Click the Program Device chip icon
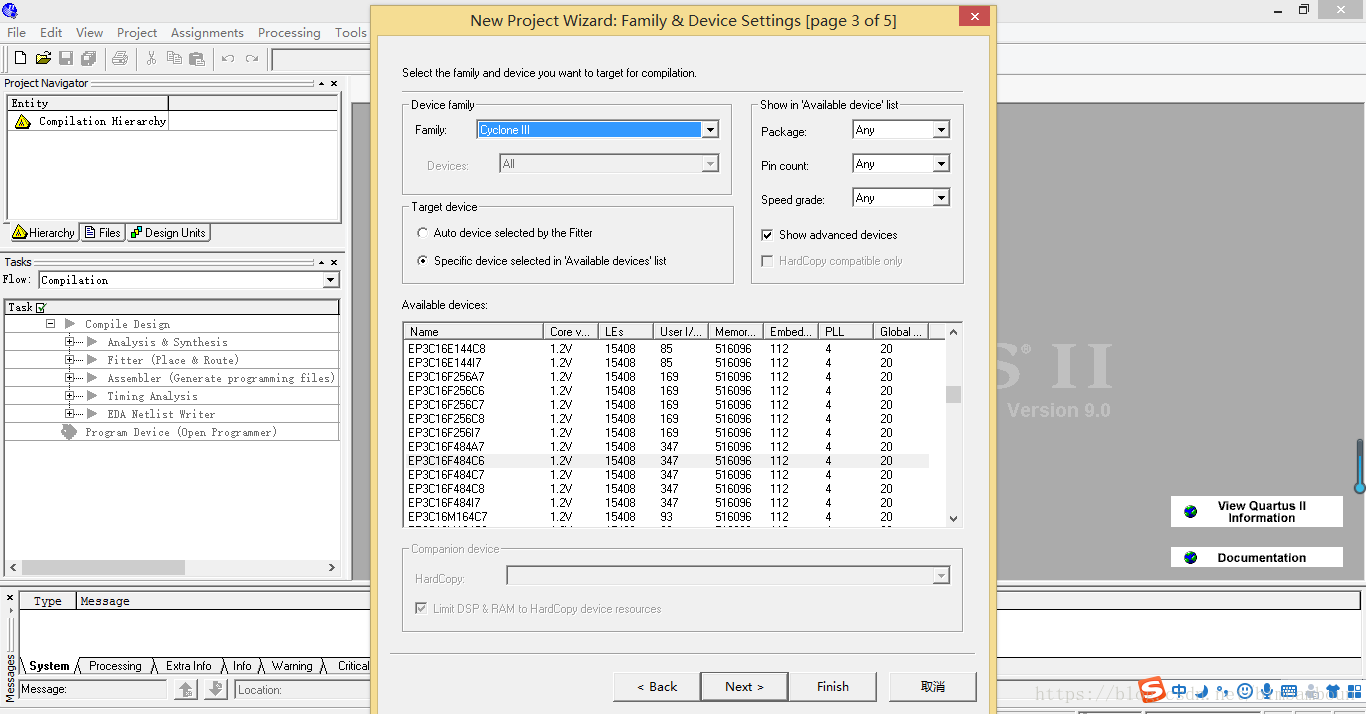 (68, 432)
